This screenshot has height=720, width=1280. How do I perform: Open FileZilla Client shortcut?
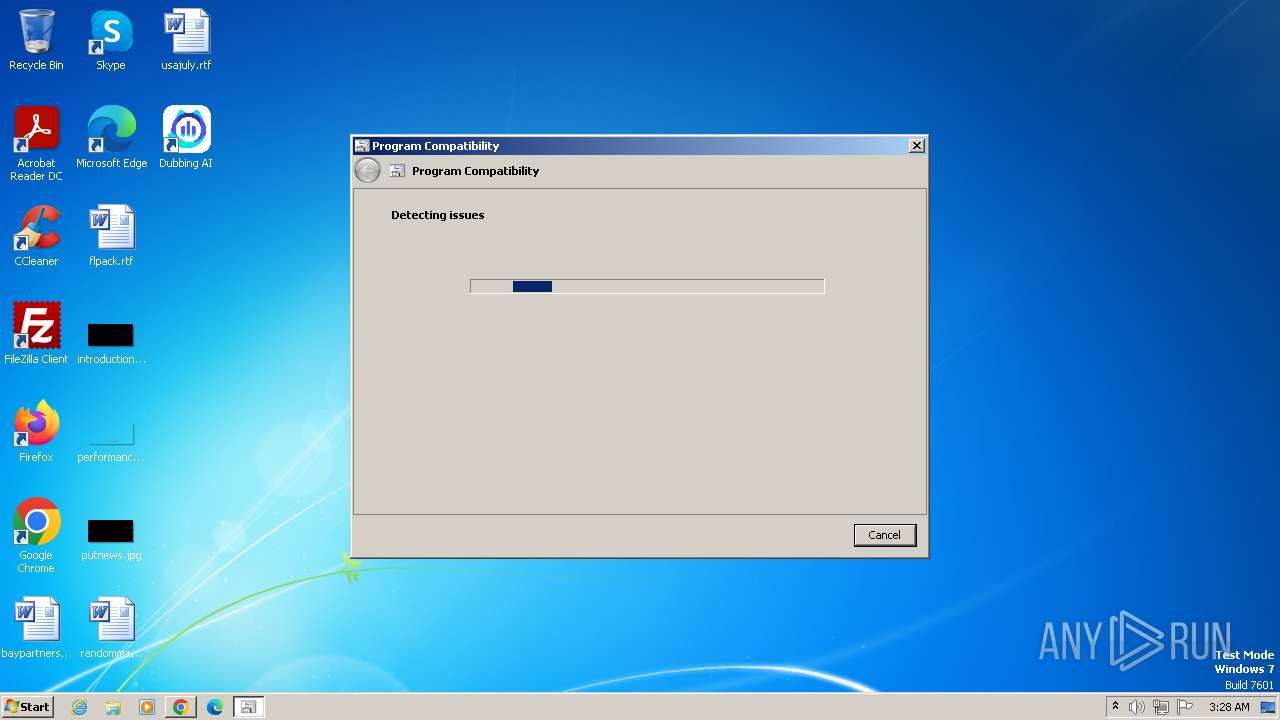pos(36,334)
